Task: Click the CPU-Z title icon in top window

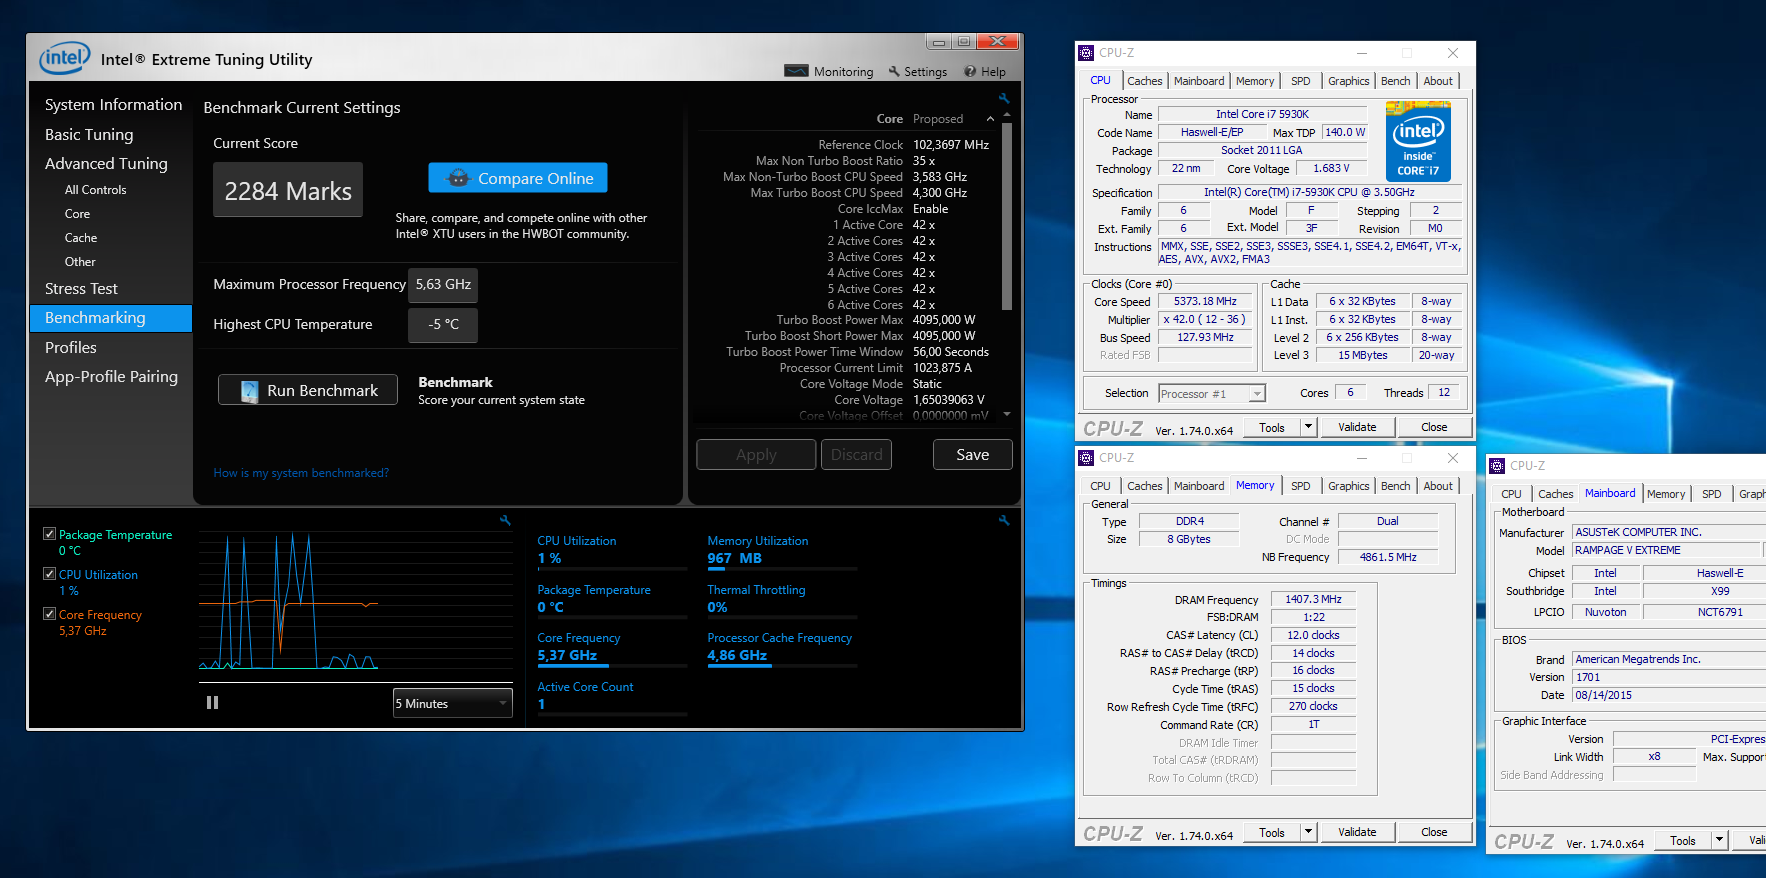Action: 1086,53
